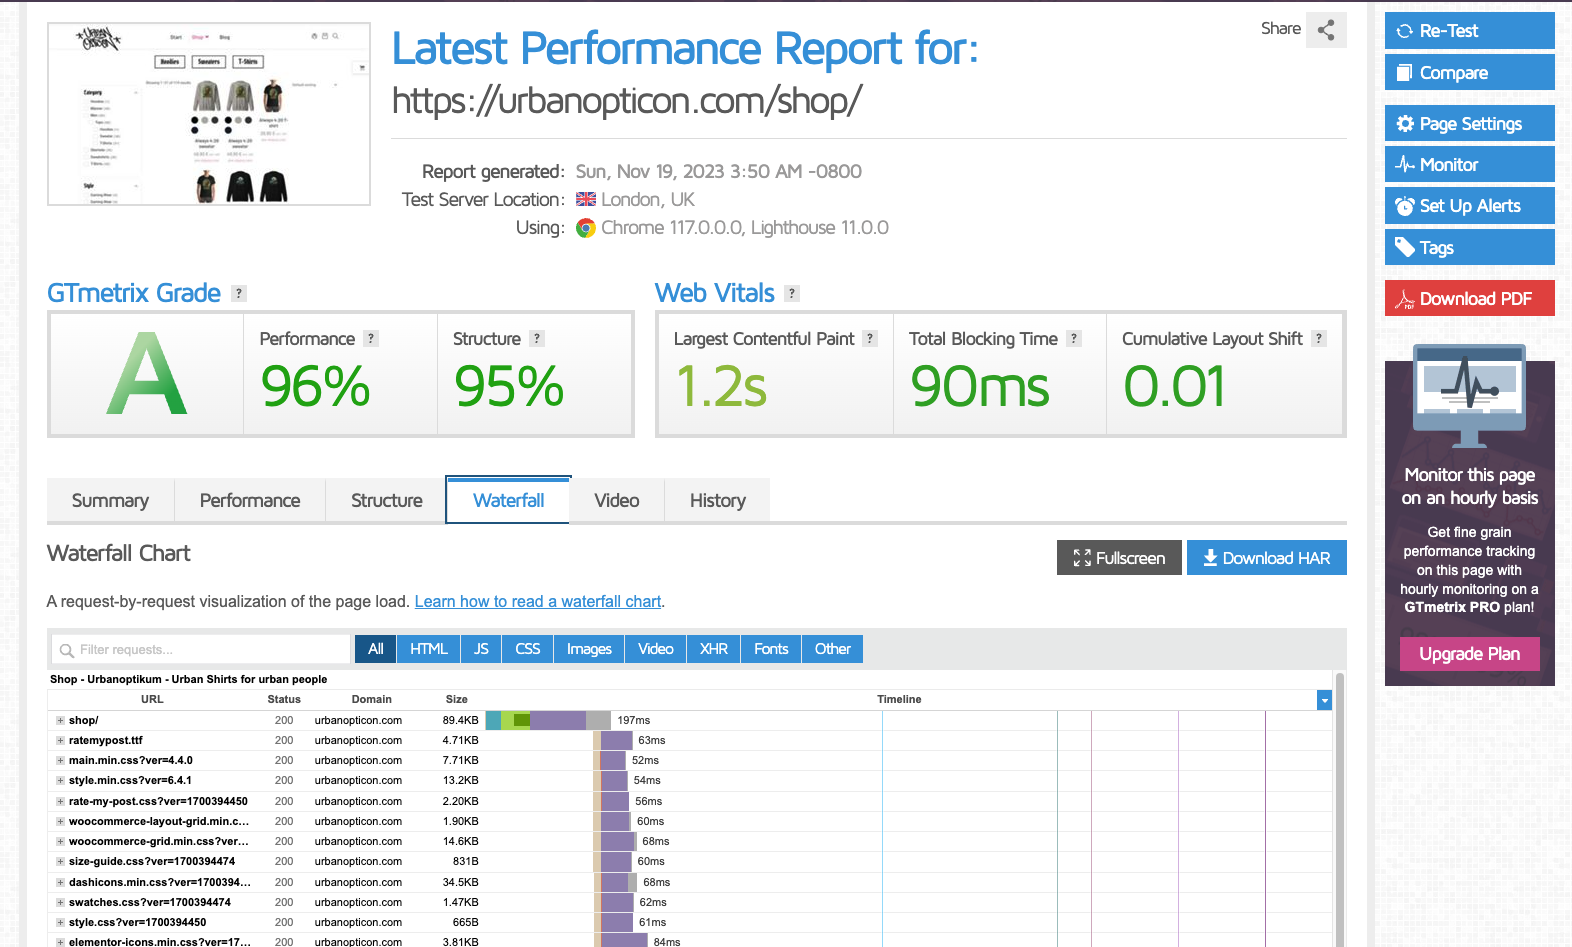Expand the main.min.css?ver=4.4.0 row
This screenshot has width=1572, height=947.
(x=60, y=760)
